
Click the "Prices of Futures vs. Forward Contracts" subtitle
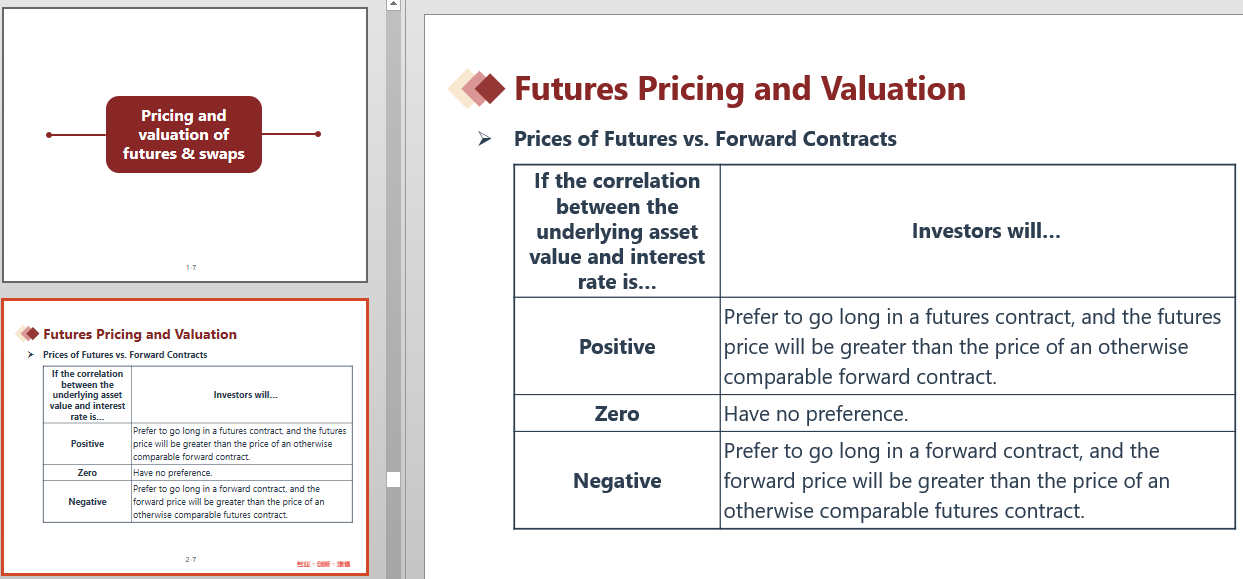tap(705, 139)
